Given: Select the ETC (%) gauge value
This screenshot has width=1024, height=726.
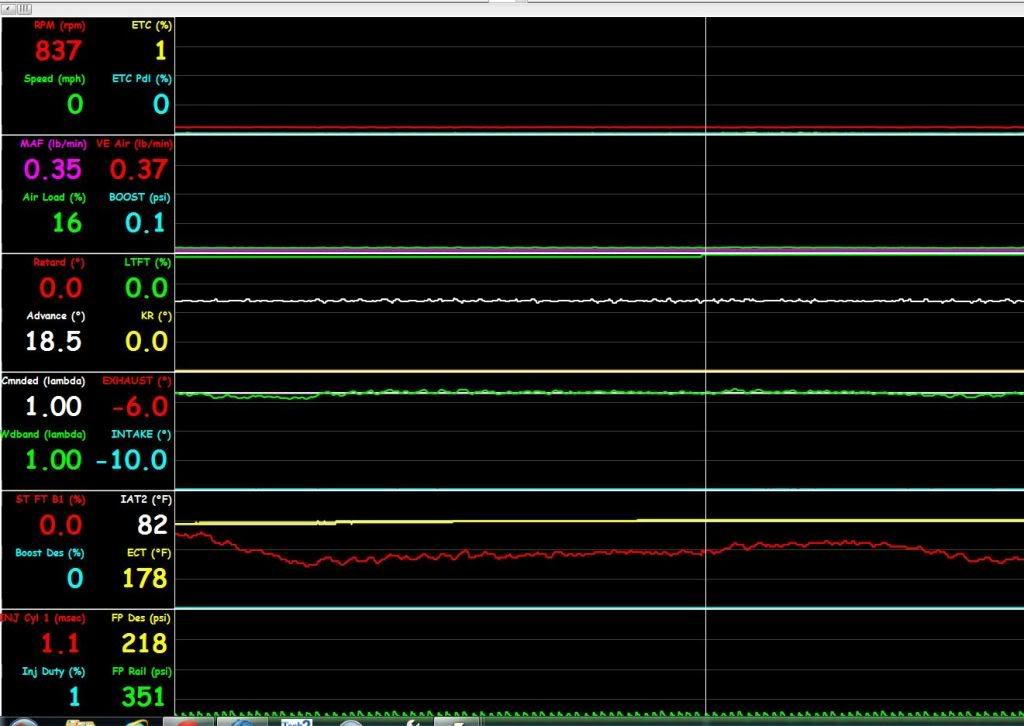Looking at the screenshot, I should click(x=160, y=50).
